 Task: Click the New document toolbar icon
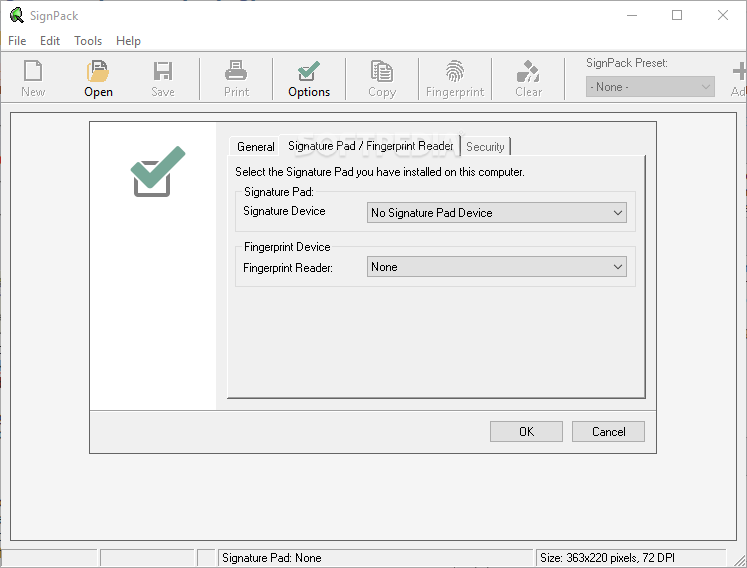(33, 71)
